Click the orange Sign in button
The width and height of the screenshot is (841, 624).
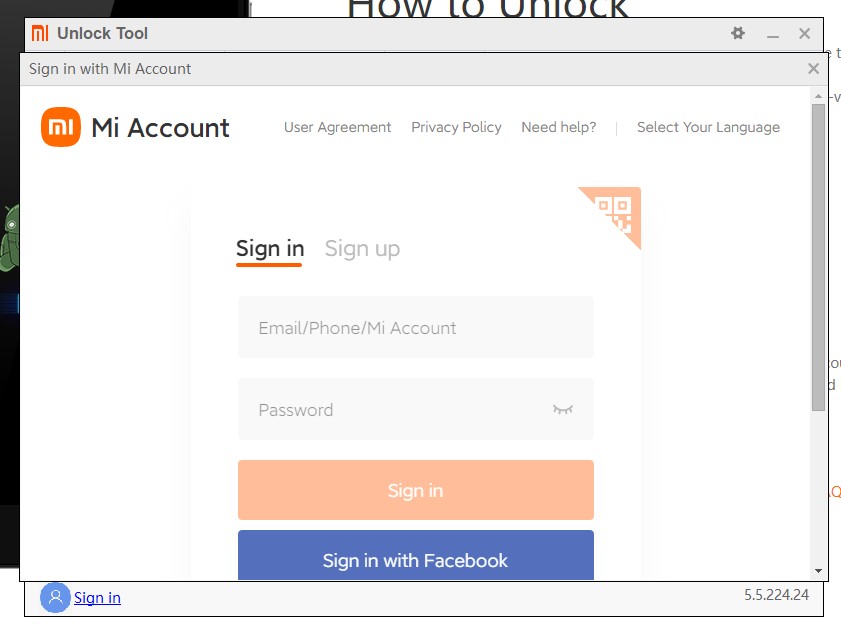pyautogui.click(x=416, y=490)
